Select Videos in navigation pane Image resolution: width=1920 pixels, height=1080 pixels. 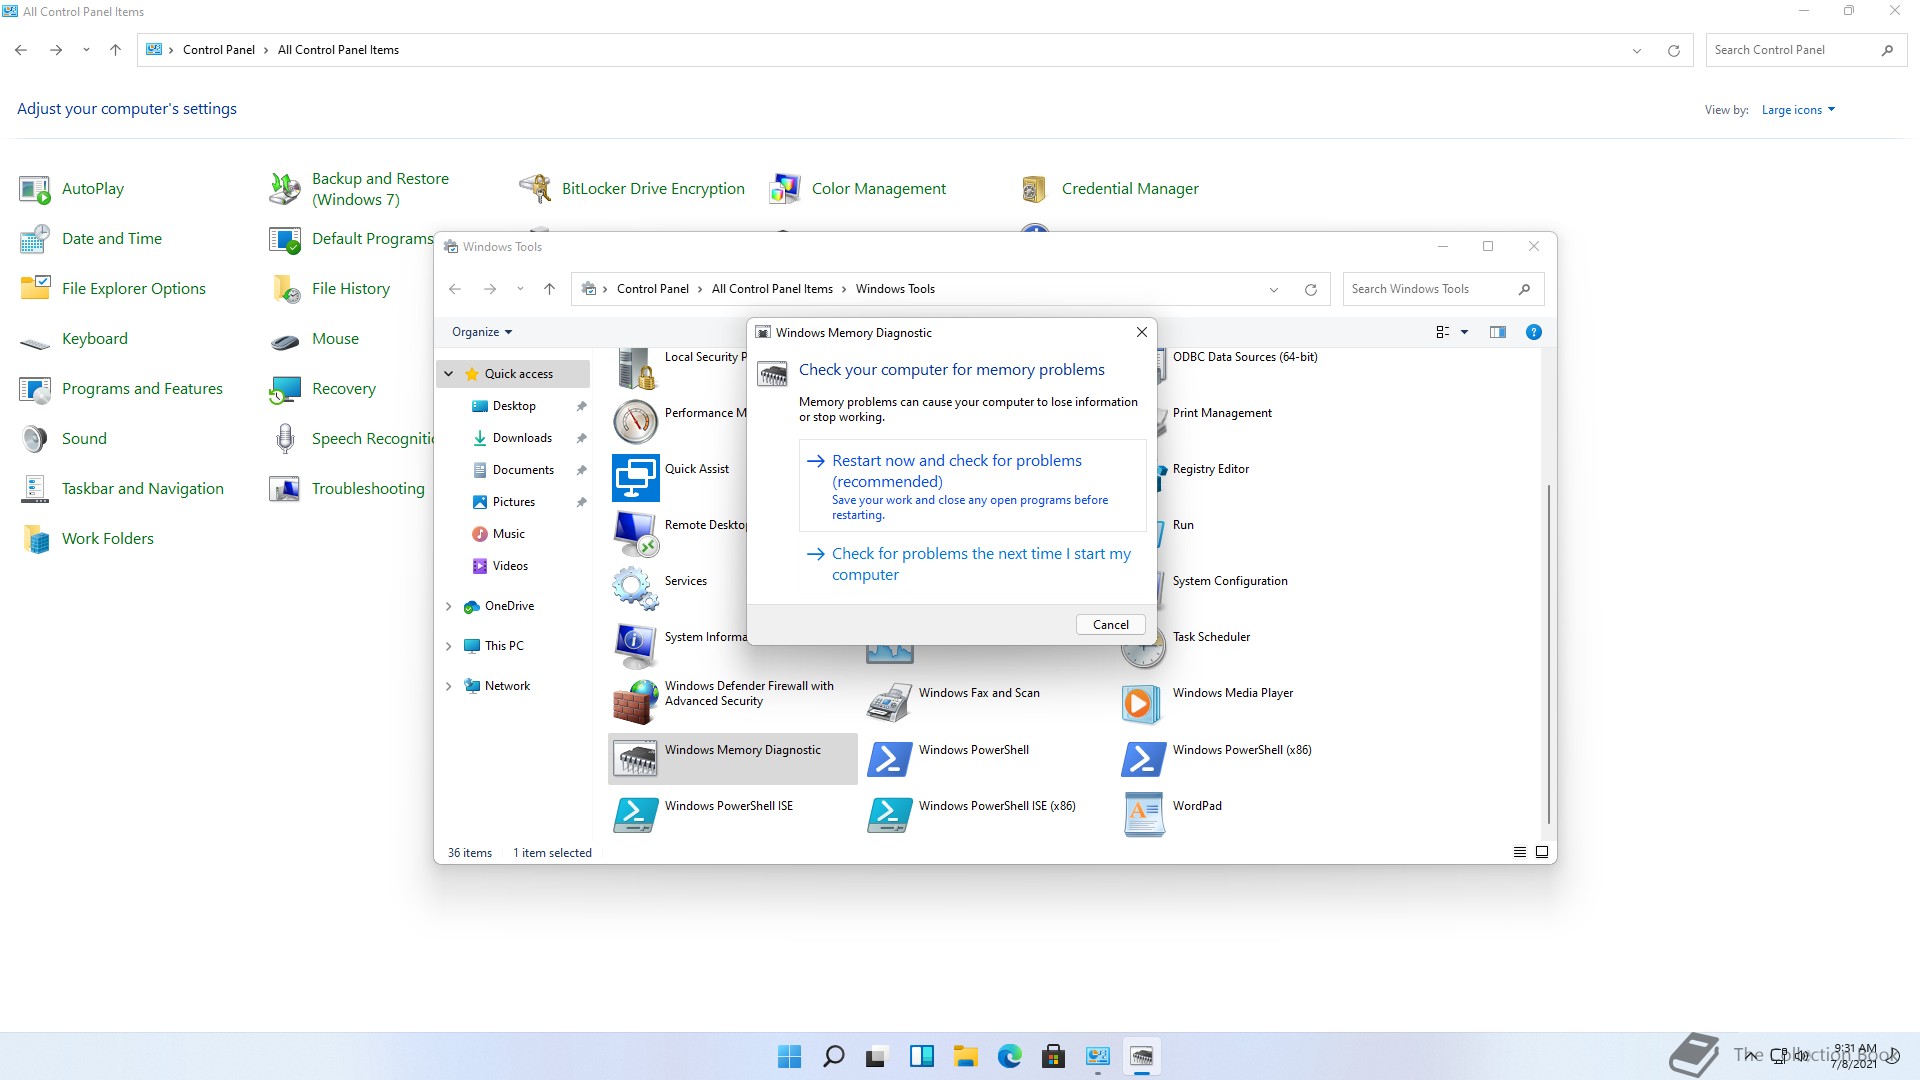tap(510, 566)
